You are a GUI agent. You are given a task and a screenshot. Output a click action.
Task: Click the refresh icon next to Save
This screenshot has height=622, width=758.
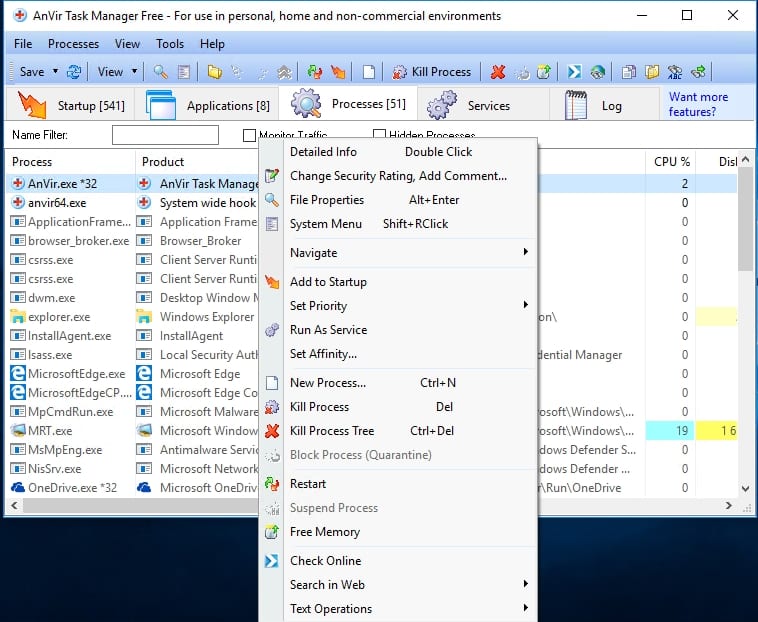tap(74, 72)
